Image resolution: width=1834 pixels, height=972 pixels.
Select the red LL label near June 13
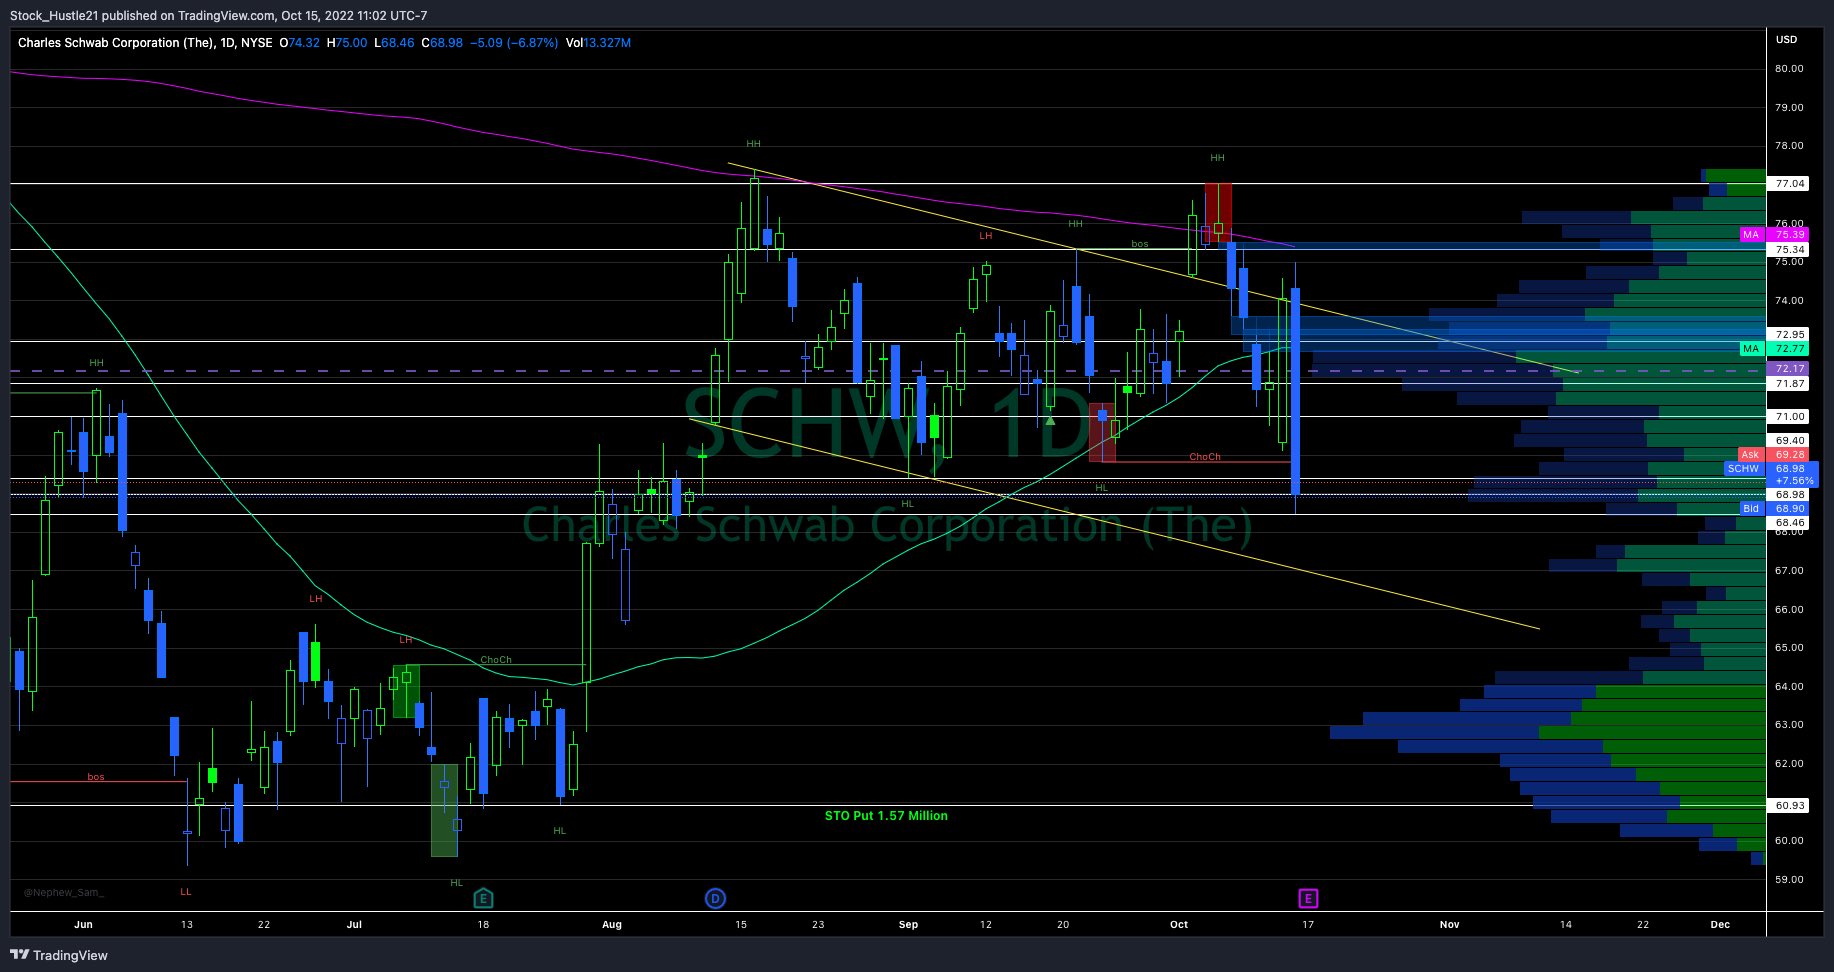[x=185, y=892]
